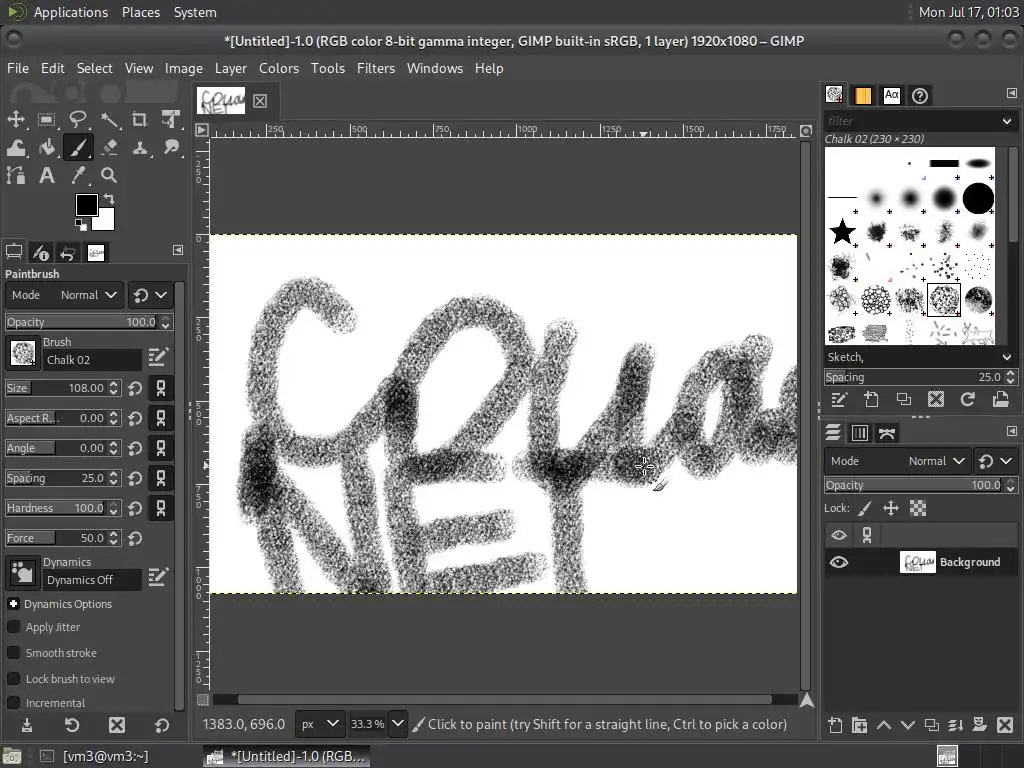Reset brush Size to default

tap(135, 389)
